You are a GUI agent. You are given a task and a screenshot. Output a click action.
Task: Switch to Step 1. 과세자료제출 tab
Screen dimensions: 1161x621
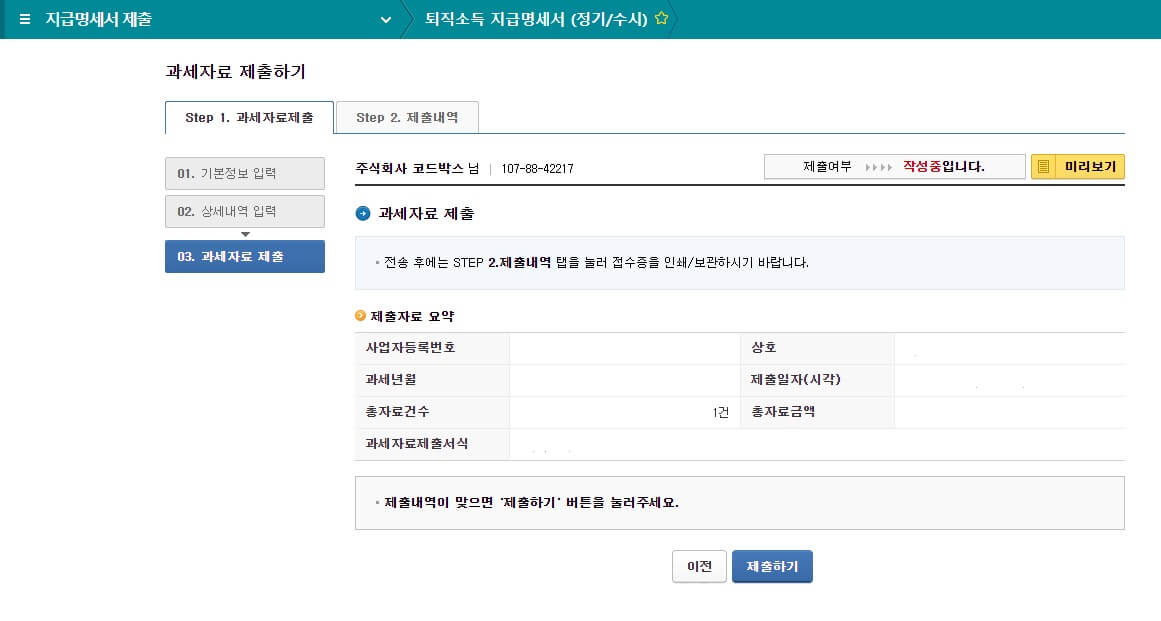click(x=249, y=118)
